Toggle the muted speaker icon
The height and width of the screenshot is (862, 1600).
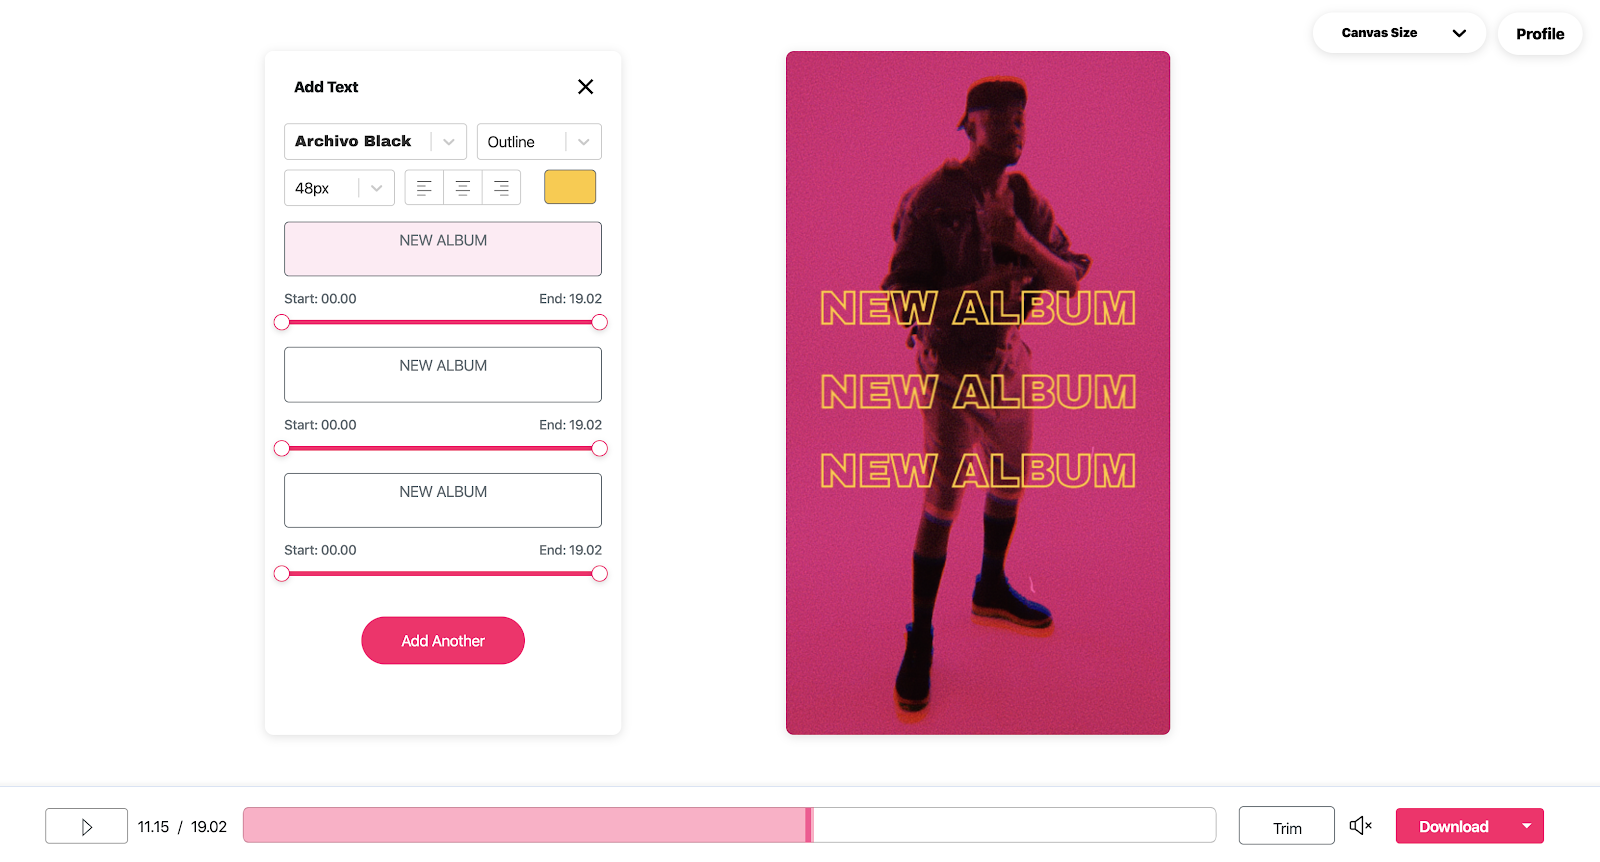1361,826
